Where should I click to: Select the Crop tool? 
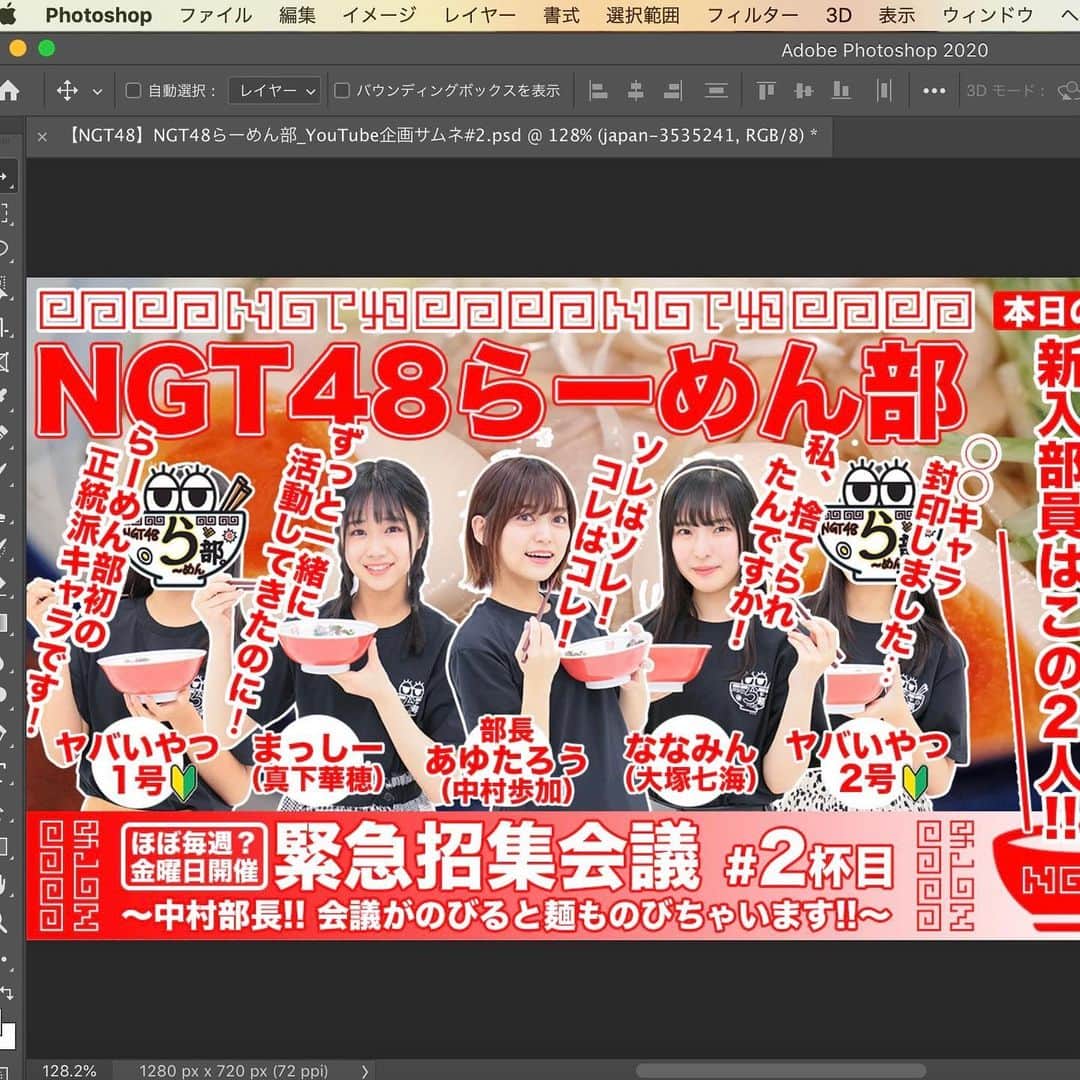coord(6,325)
